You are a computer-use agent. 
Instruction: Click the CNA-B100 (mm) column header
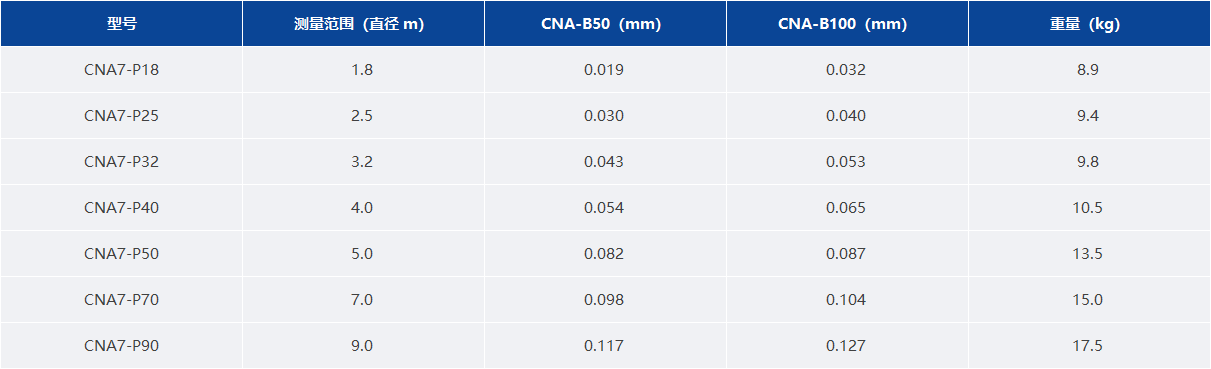[846, 24]
